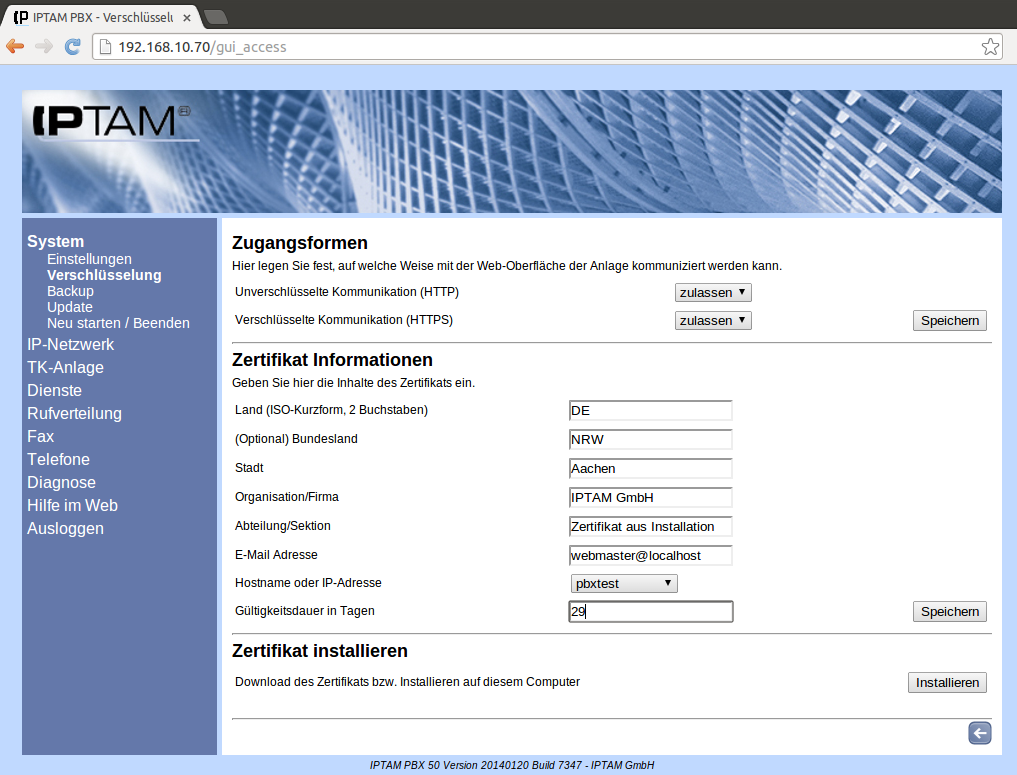
Task: Click the browser back arrow icon
Action: [15, 46]
